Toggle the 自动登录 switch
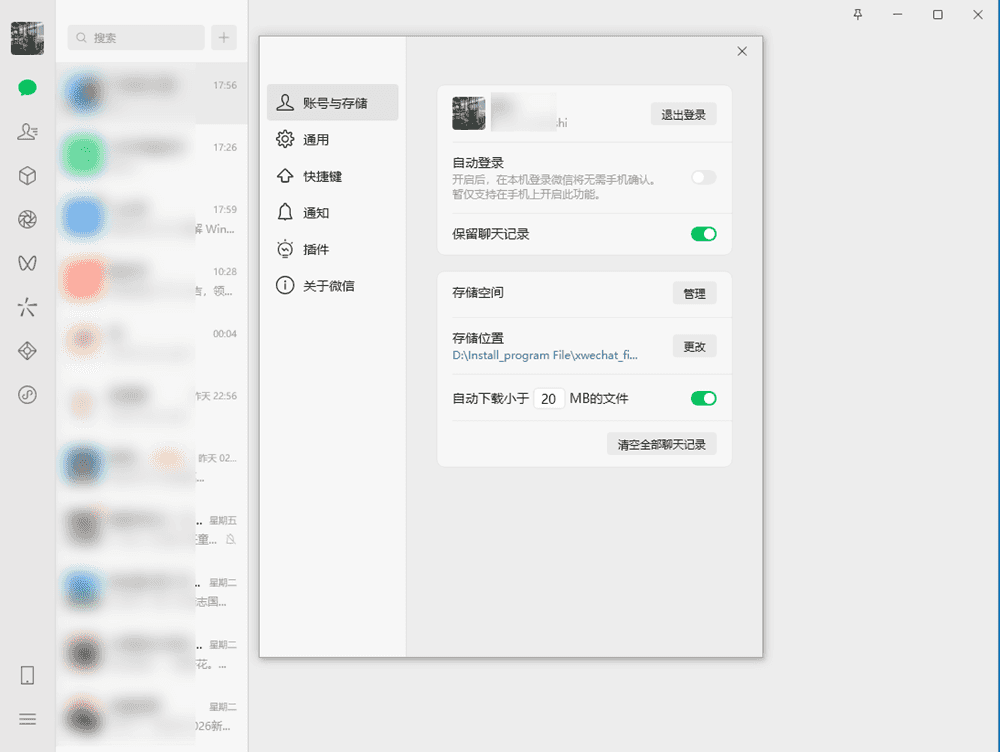1000x752 pixels. coord(703,177)
